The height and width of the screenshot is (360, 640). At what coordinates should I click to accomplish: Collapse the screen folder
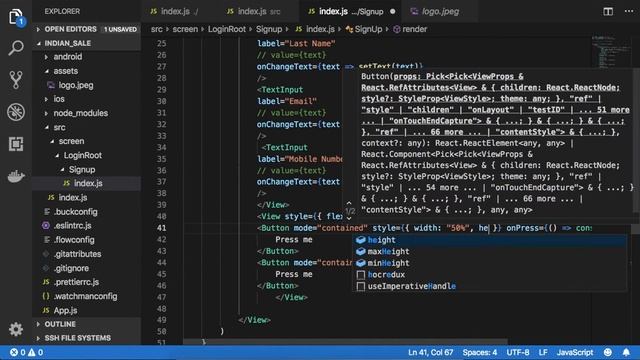point(87,141)
